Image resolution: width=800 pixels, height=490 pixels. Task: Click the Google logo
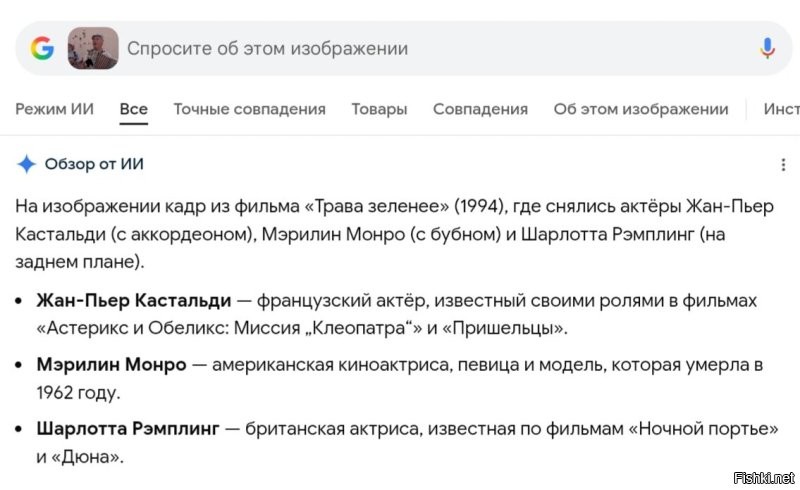click(x=42, y=48)
